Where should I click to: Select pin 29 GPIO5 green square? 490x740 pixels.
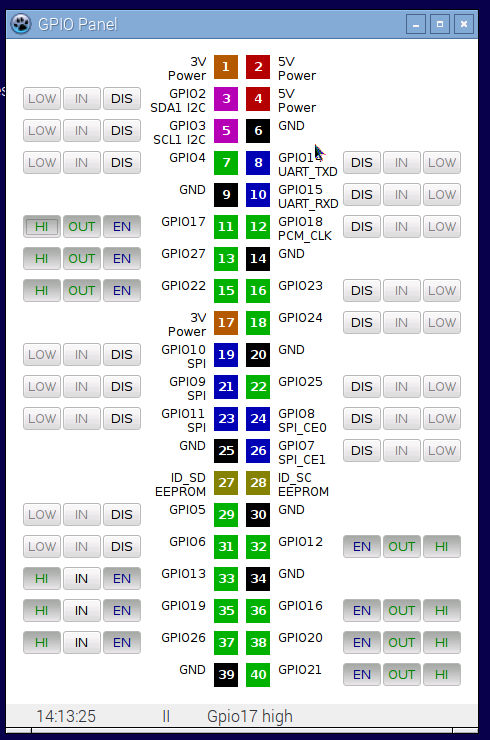click(x=226, y=514)
